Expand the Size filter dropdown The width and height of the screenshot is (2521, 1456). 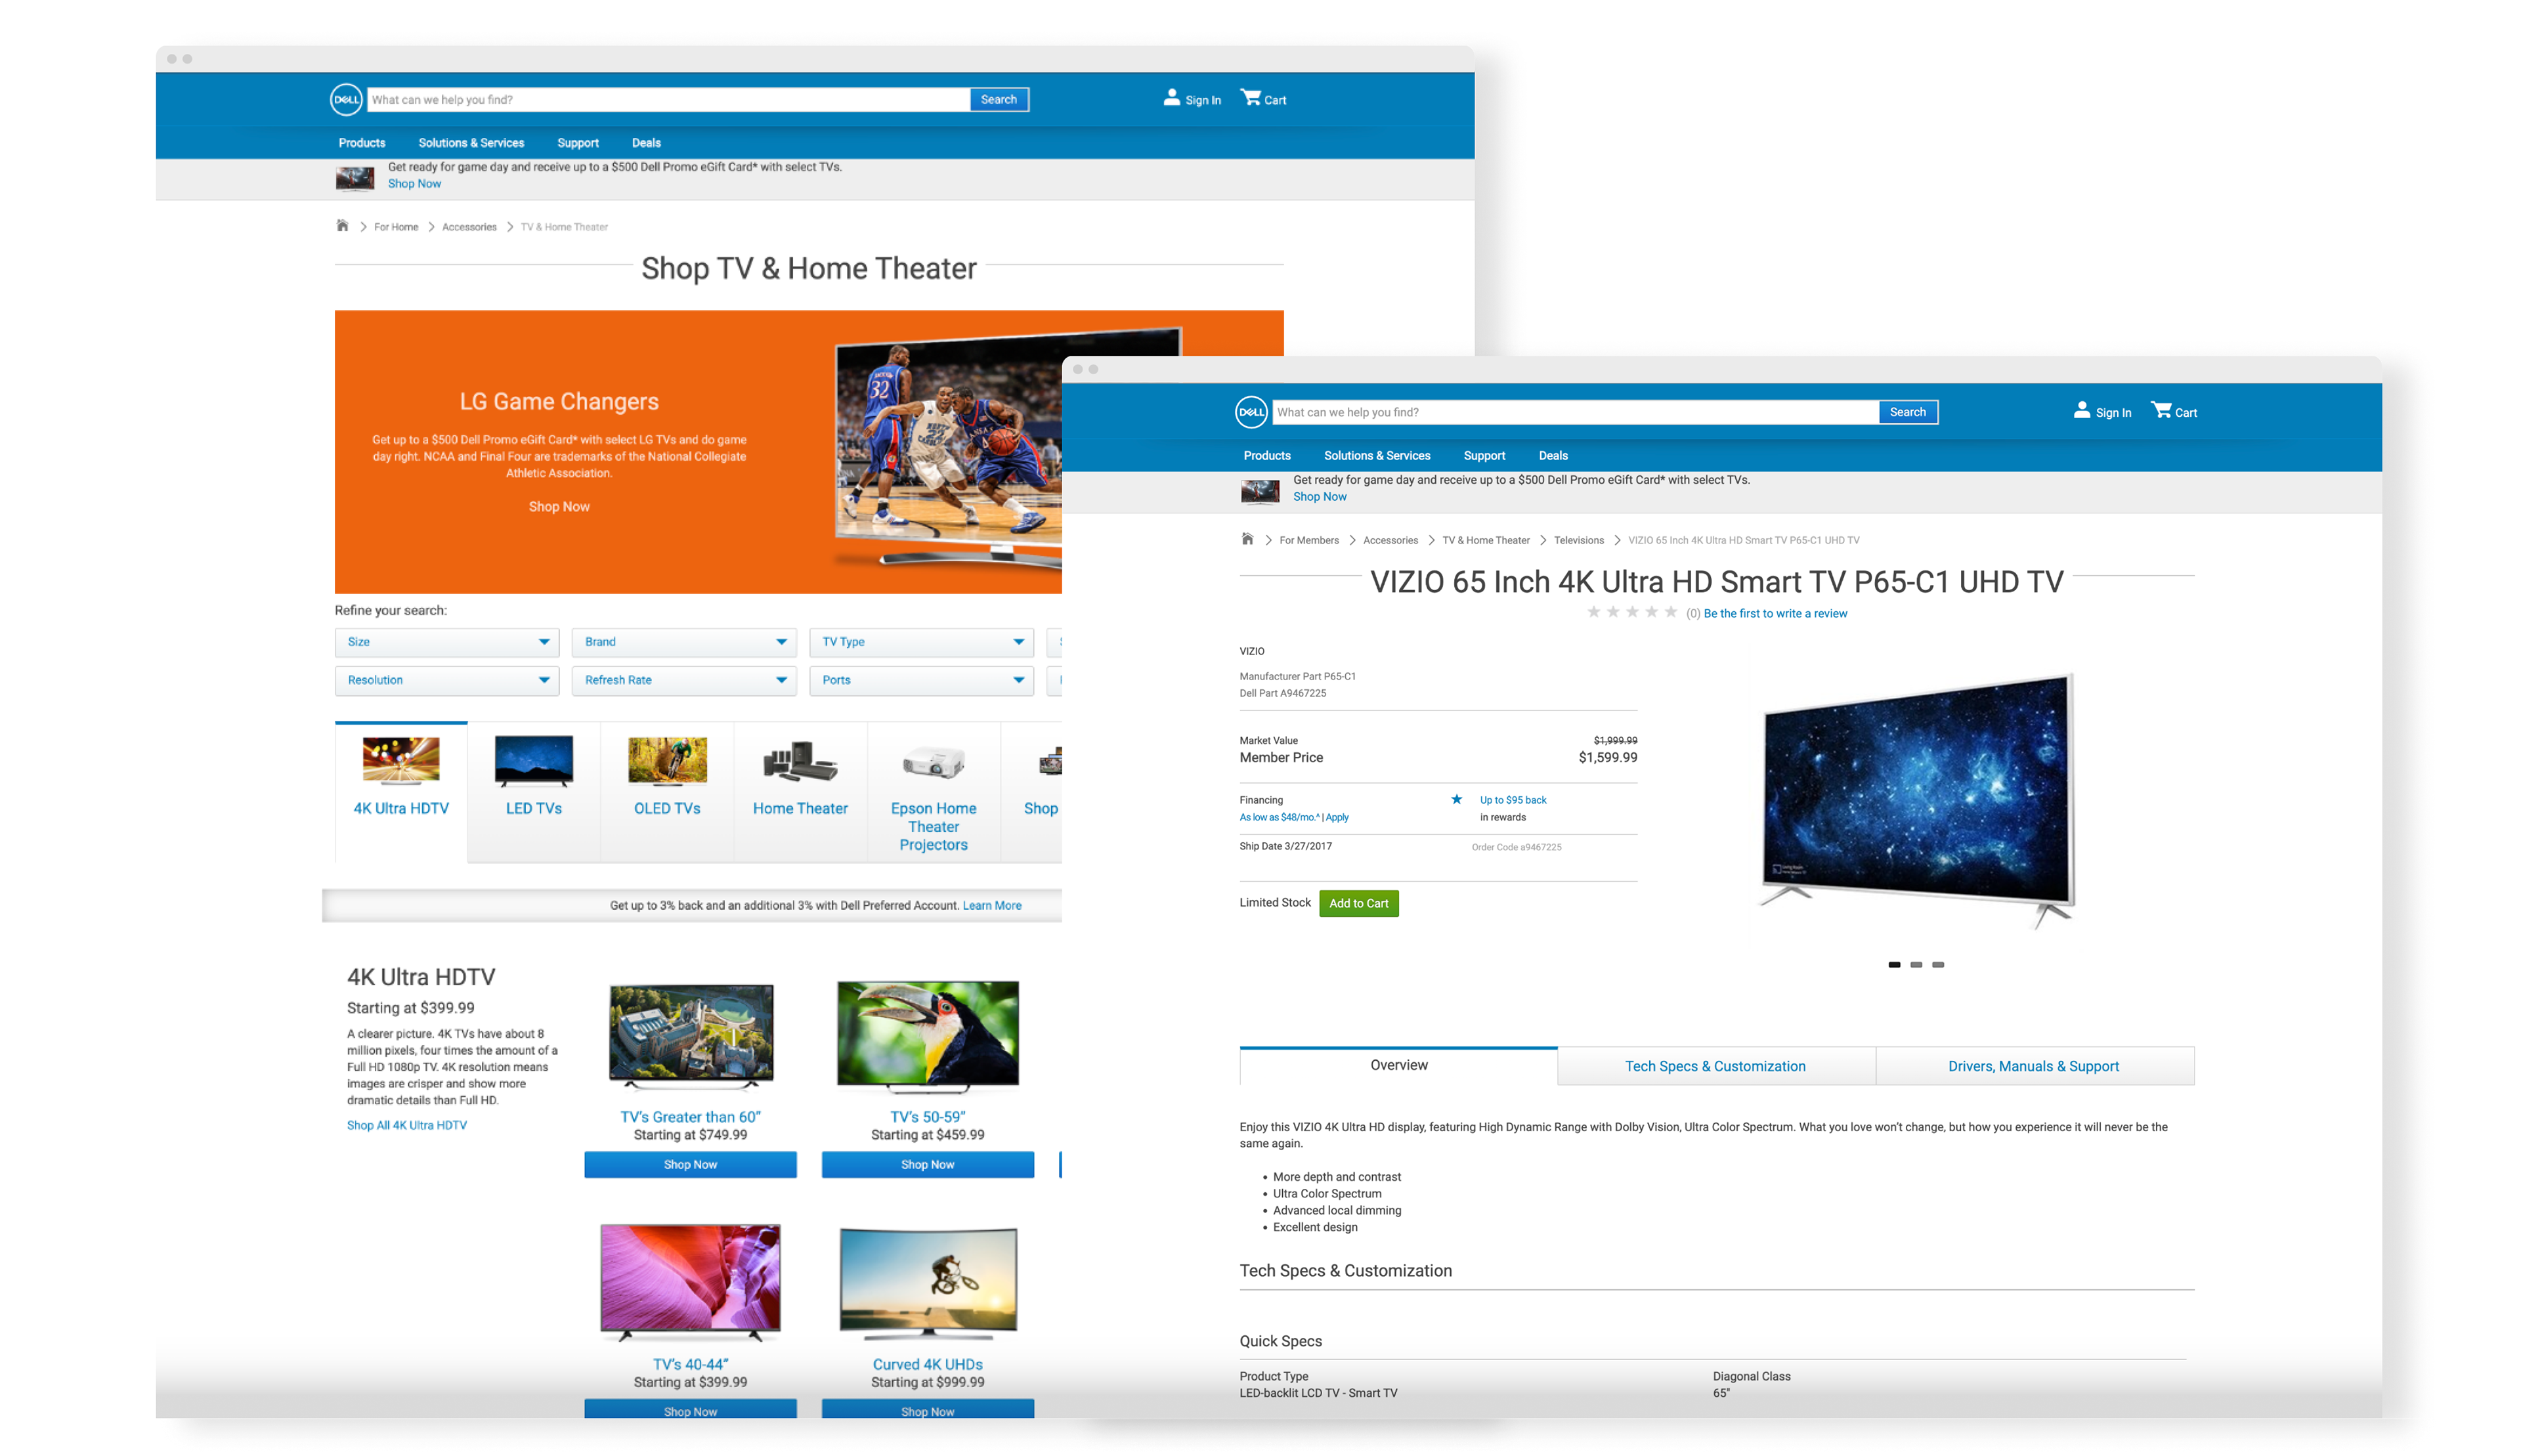pos(447,642)
